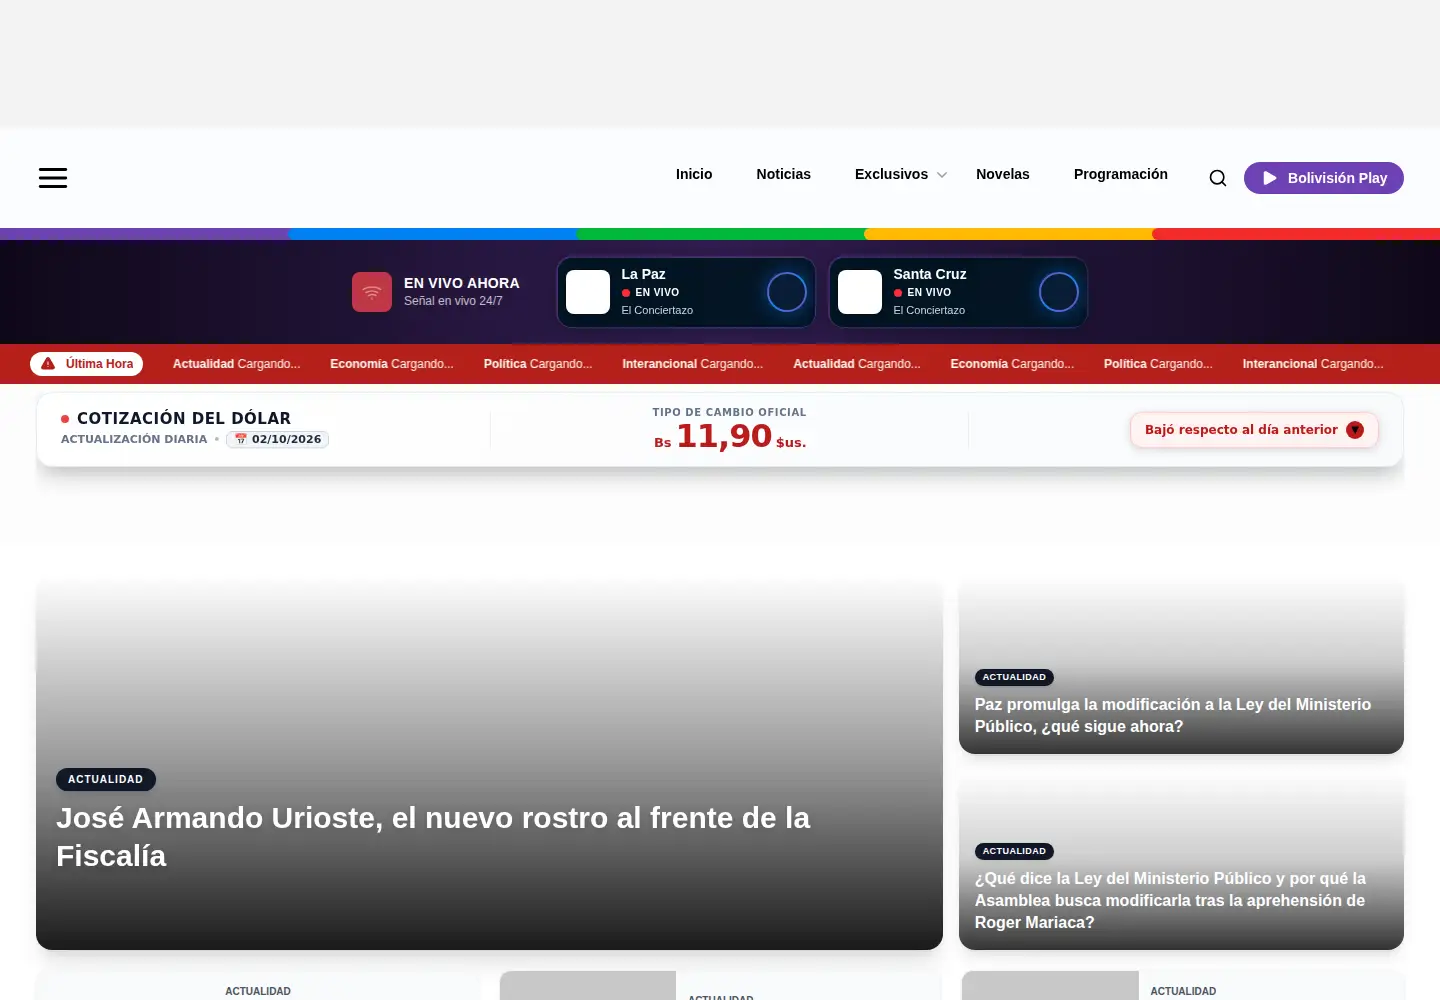Click the 'ACTUALIZACIÓN DIARIA' label
This screenshot has height=1000, width=1440.
(134, 439)
